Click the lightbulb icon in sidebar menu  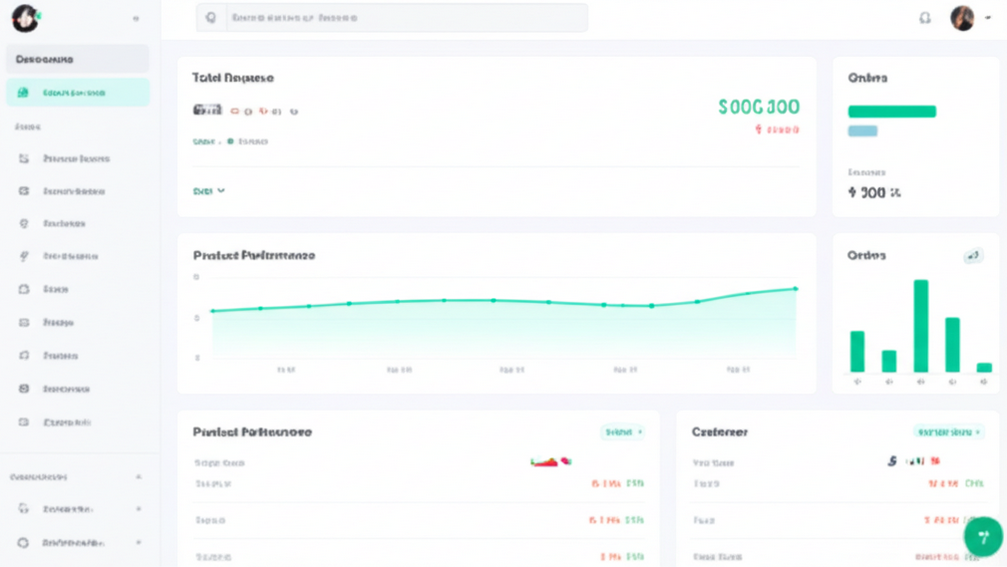(24, 223)
